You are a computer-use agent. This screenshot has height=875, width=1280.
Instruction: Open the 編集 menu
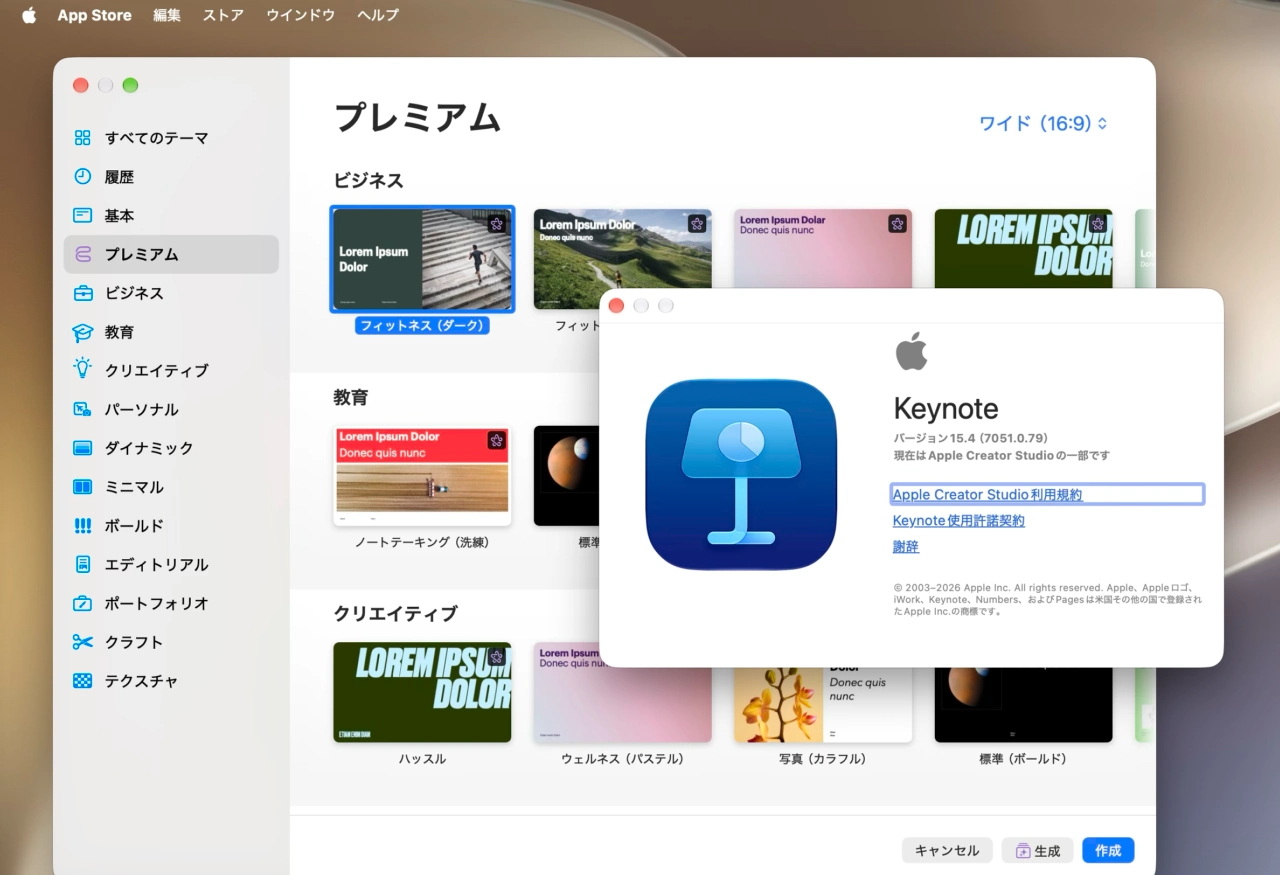click(167, 15)
